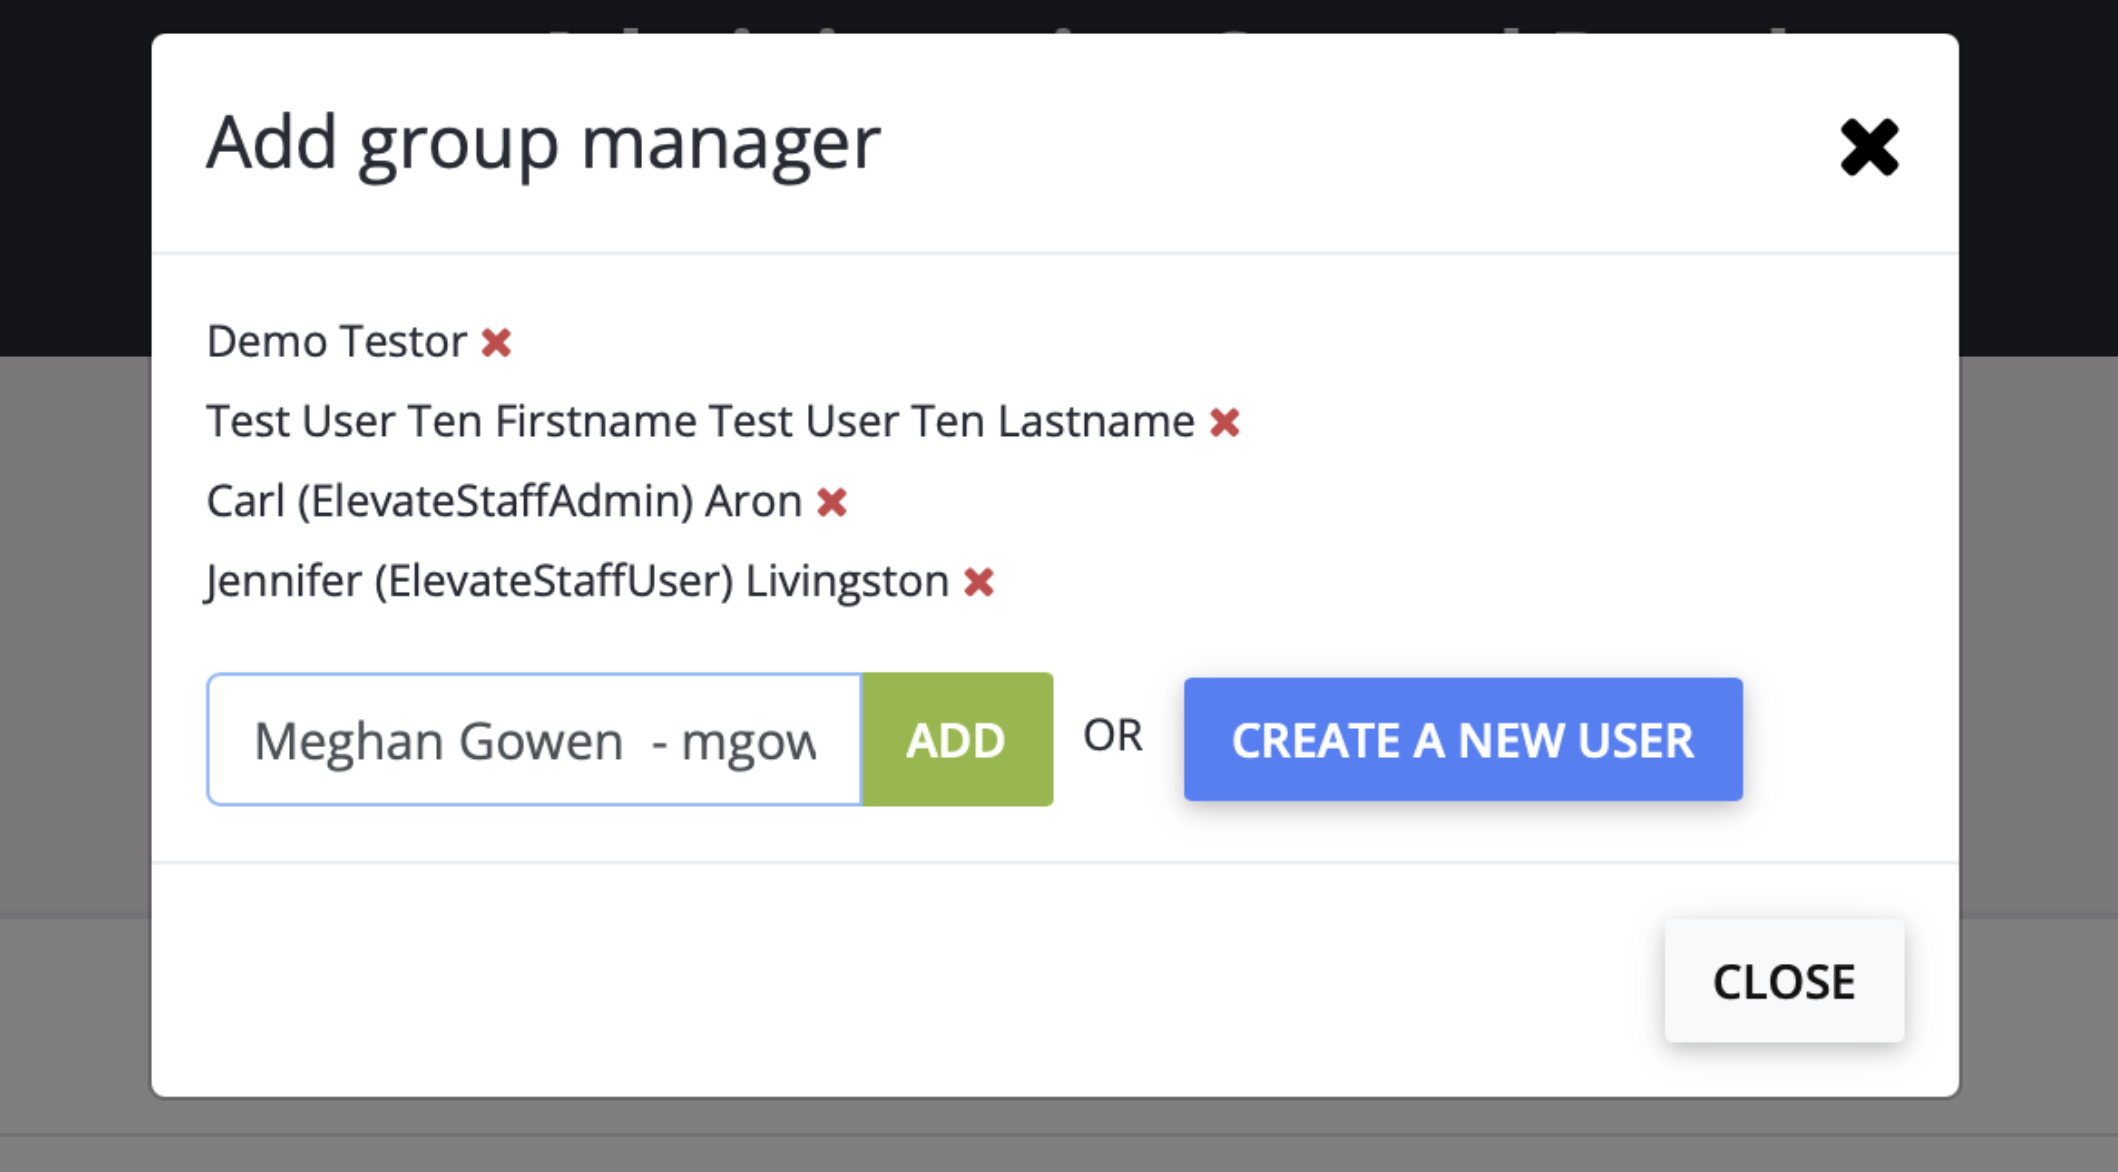2118x1172 pixels.
Task: Remove Test User Ten Lastname manager
Action: 1224,423
